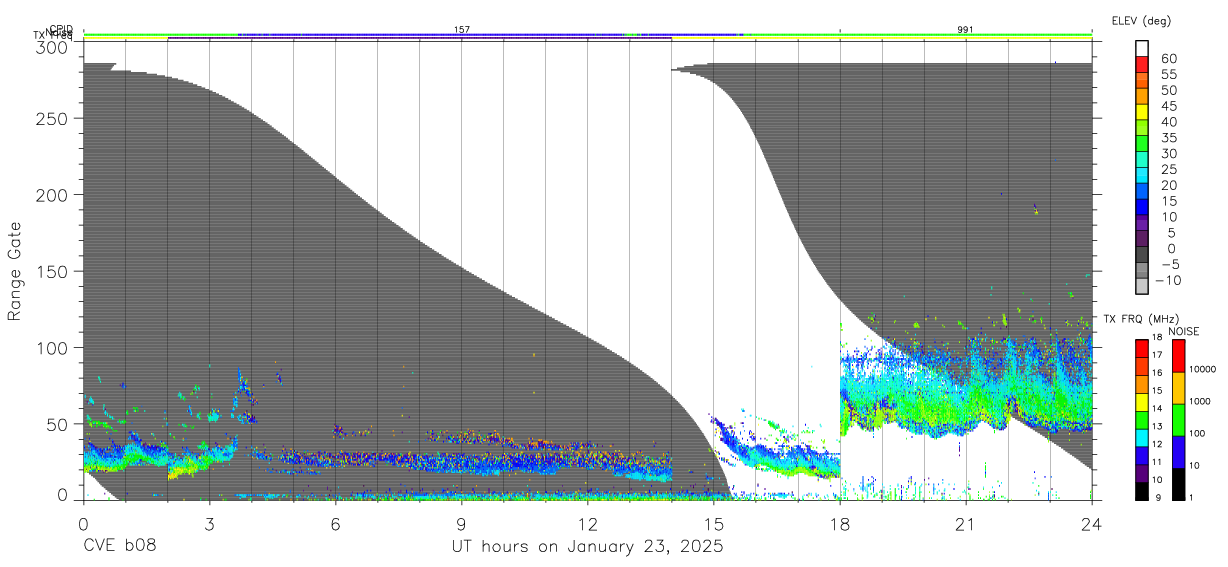
Task: Click the '50' range gate tick label
Action: pyautogui.click(x=59, y=424)
